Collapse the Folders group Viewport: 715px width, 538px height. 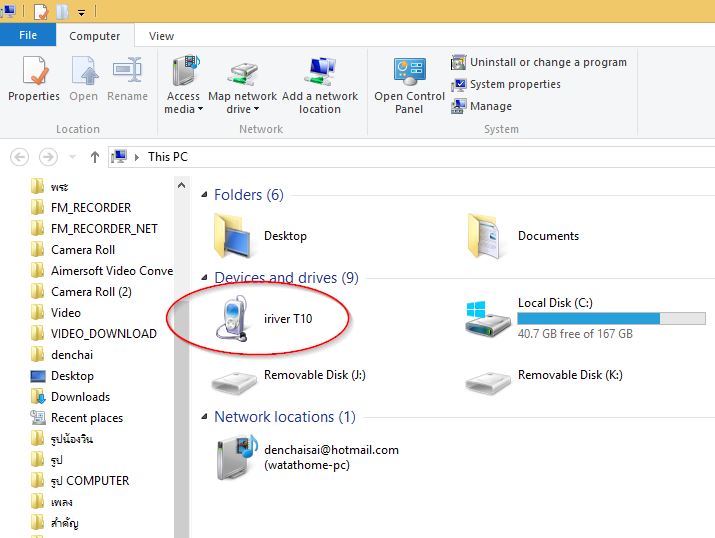tap(204, 195)
